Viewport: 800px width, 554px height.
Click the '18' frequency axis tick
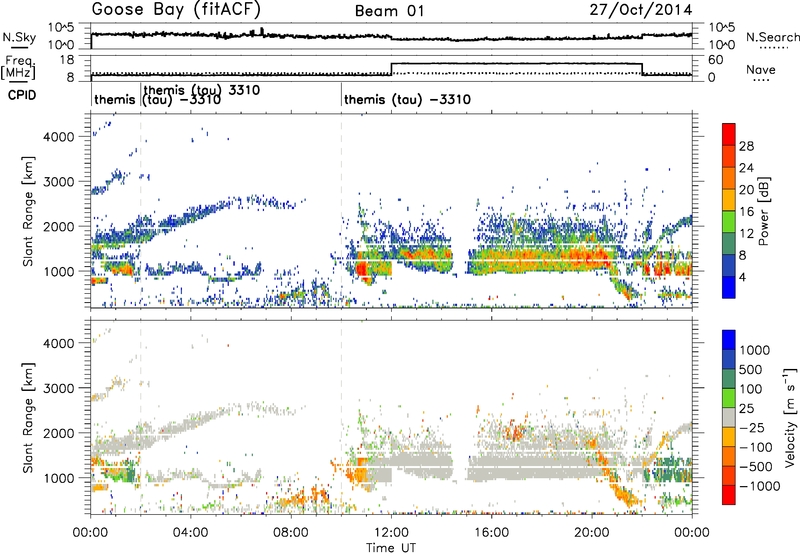point(67,60)
